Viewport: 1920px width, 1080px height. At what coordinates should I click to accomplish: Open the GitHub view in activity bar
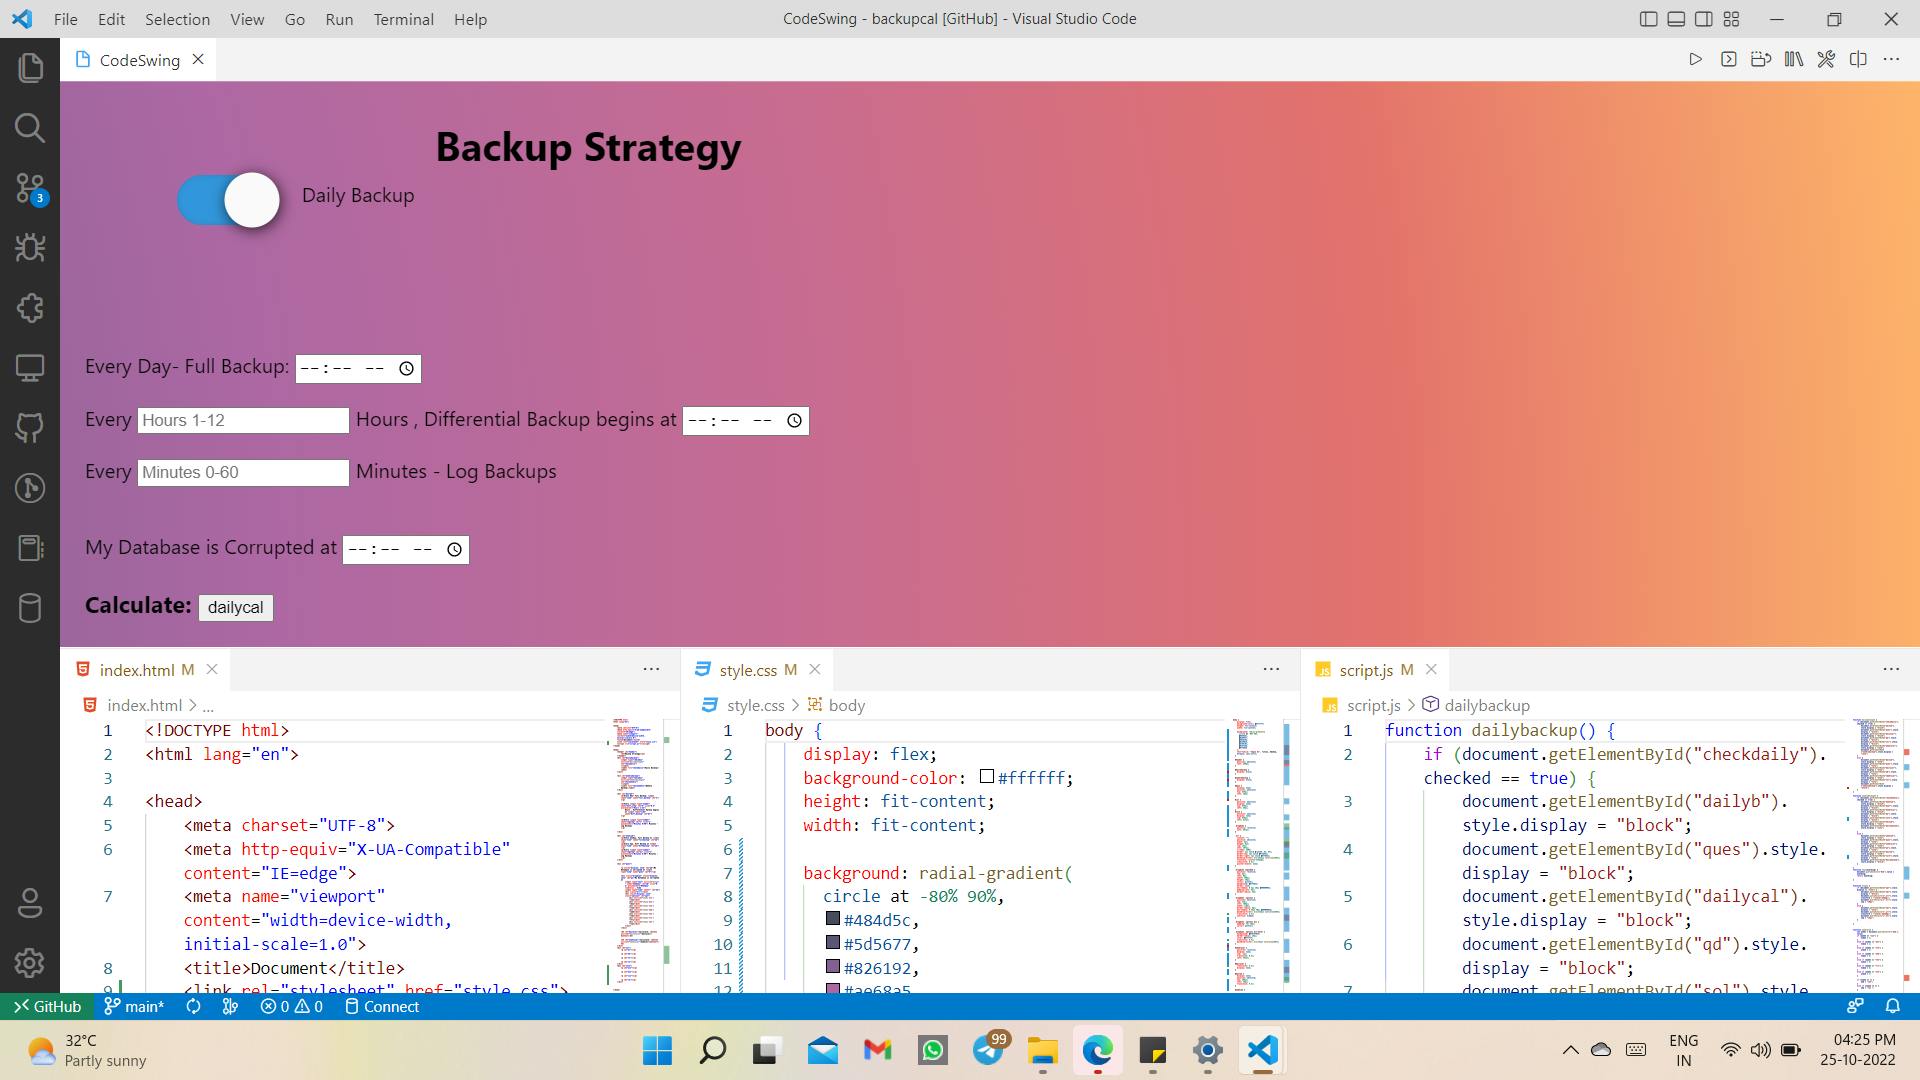[30, 428]
